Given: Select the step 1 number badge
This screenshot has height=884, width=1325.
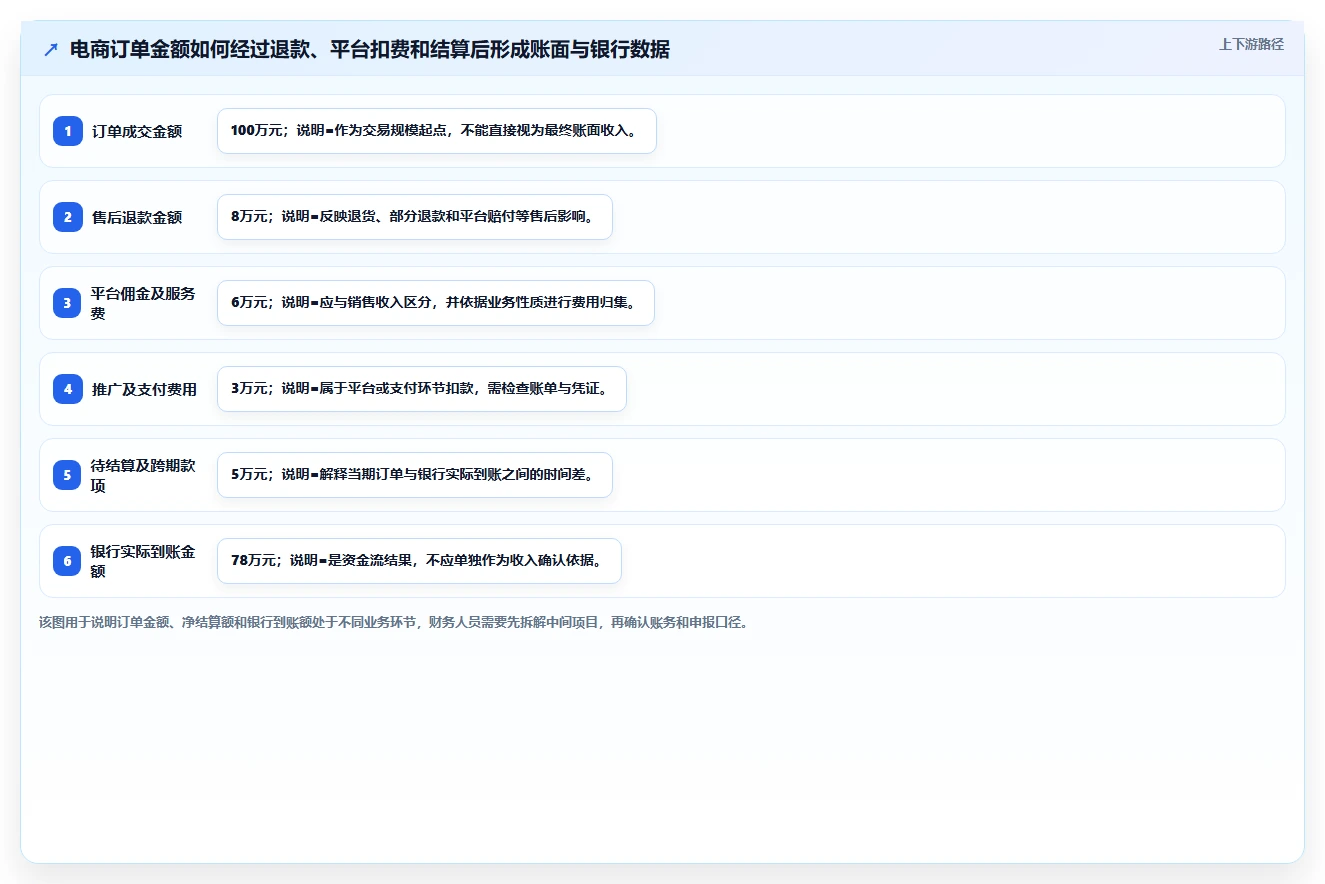Looking at the screenshot, I should [x=68, y=131].
